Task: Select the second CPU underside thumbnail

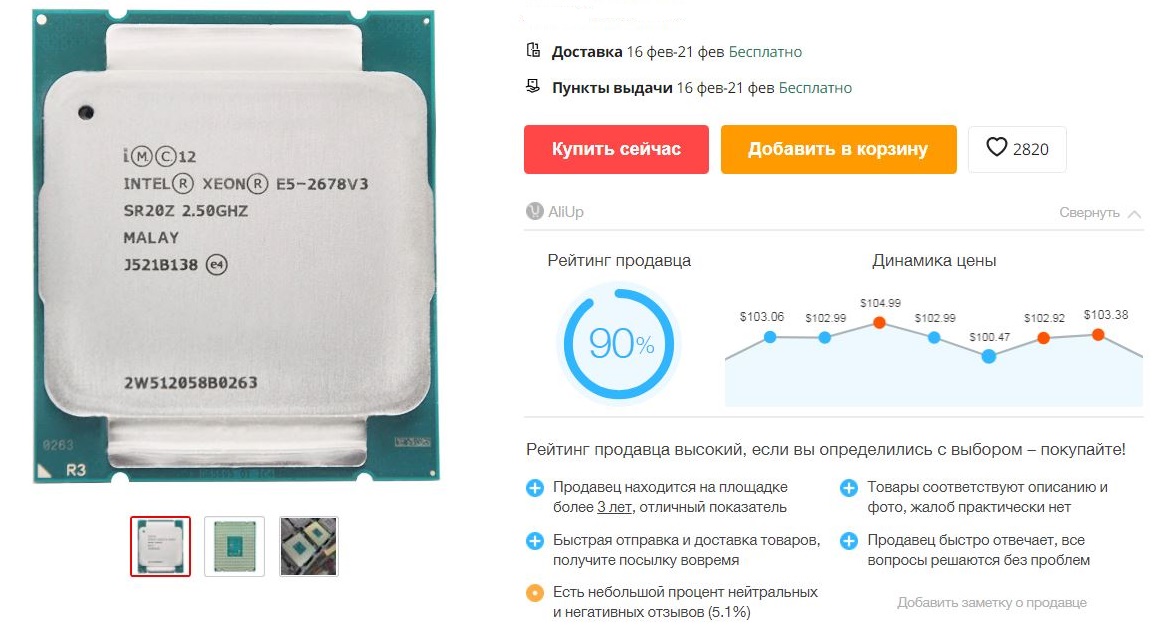Action: tap(234, 546)
